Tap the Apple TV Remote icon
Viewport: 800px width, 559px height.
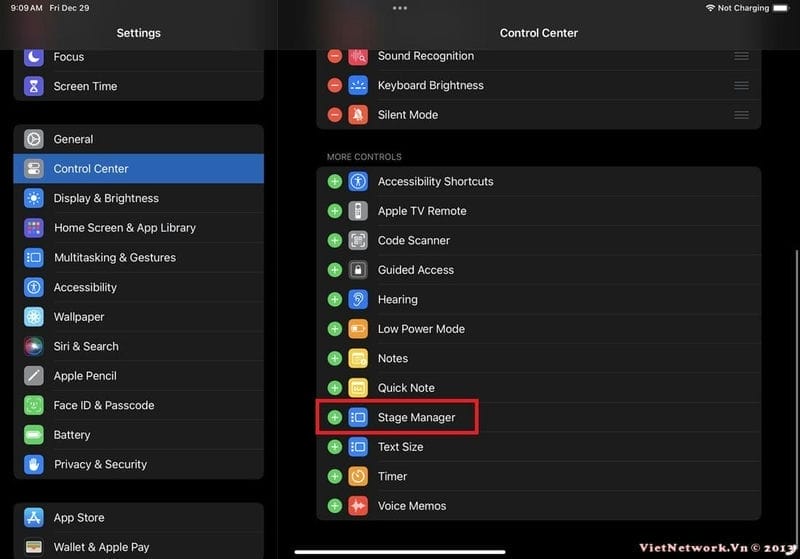pyautogui.click(x=358, y=211)
